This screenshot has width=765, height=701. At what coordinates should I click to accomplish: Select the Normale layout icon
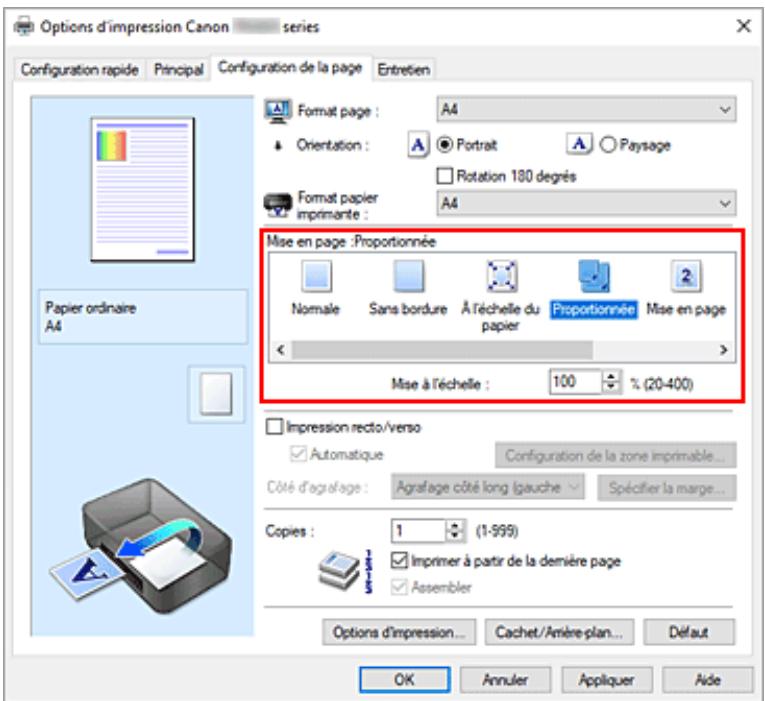tap(316, 276)
